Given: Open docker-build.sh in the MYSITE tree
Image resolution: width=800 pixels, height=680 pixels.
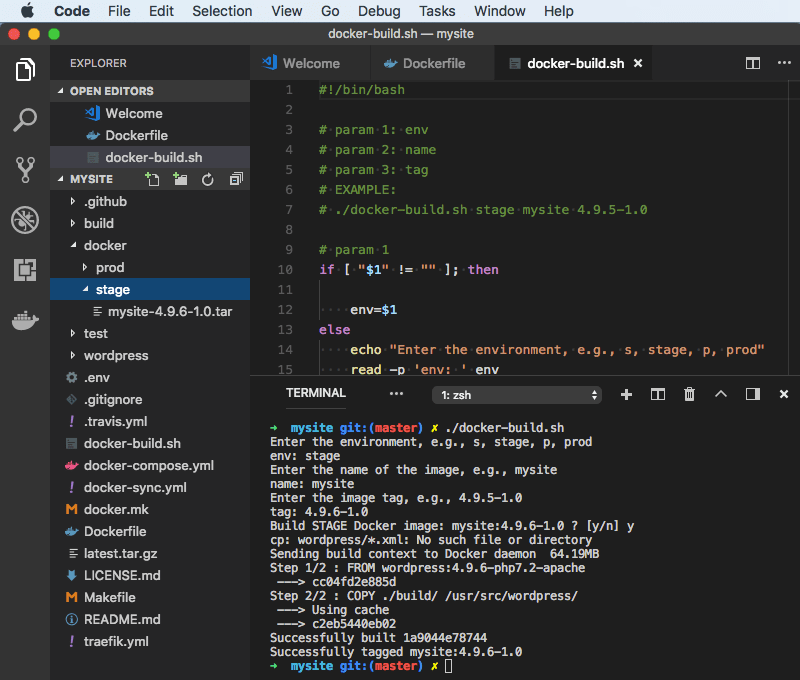Looking at the screenshot, I should point(150,443).
